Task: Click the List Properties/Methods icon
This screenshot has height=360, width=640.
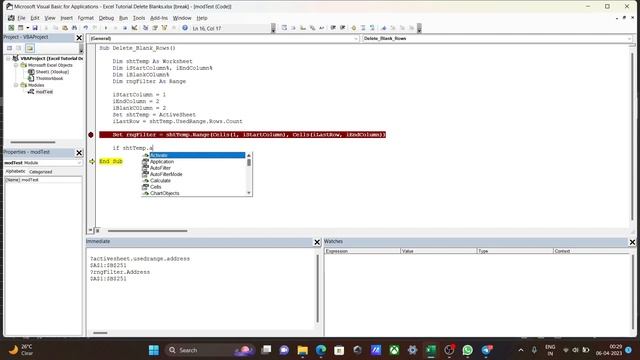Action: (x=284, y=28)
